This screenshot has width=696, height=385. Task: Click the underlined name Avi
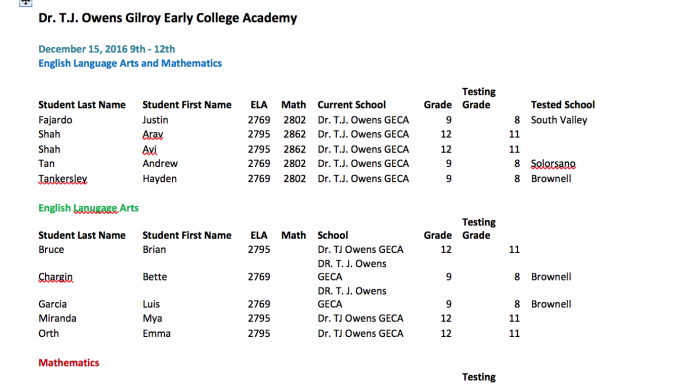pyautogui.click(x=150, y=149)
